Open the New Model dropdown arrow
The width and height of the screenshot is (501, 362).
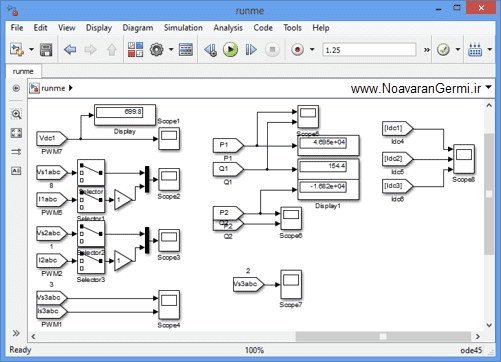pyautogui.click(x=31, y=50)
